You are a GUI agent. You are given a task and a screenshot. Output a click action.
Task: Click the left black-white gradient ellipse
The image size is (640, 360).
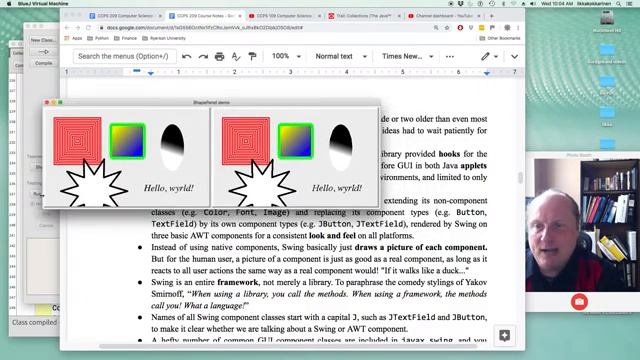pyautogui.click(x=172, y=147)
